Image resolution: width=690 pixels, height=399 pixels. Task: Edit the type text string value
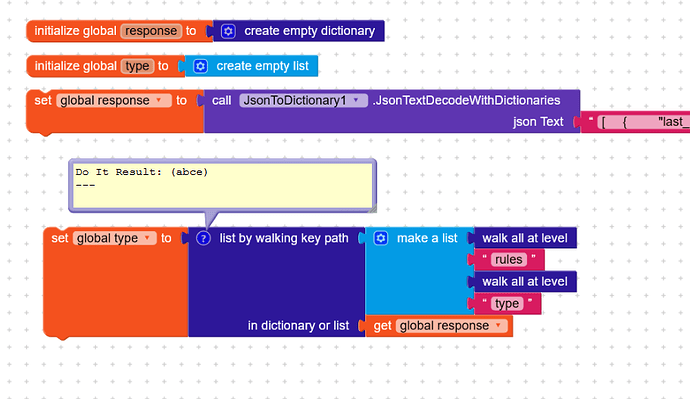(507, 304)
